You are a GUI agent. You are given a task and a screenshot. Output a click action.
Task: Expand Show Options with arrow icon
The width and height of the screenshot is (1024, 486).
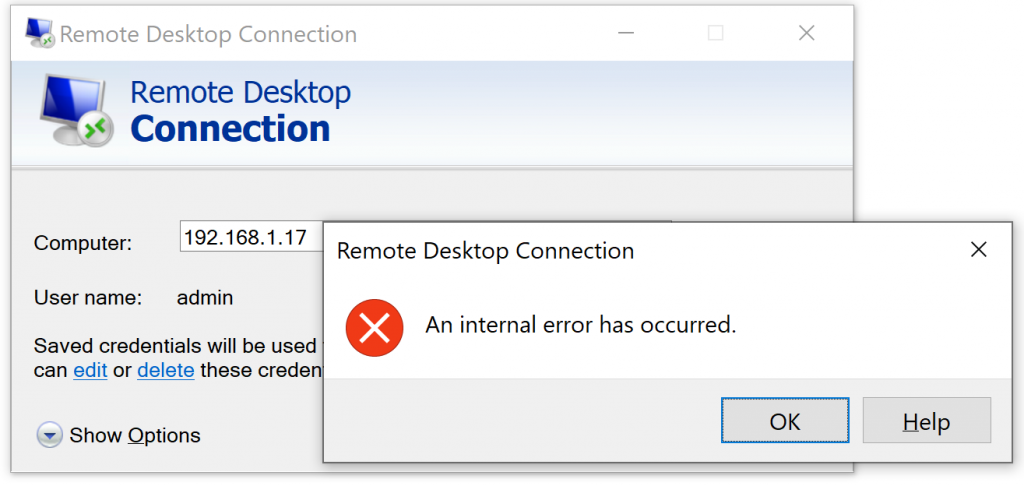[50, 435]
